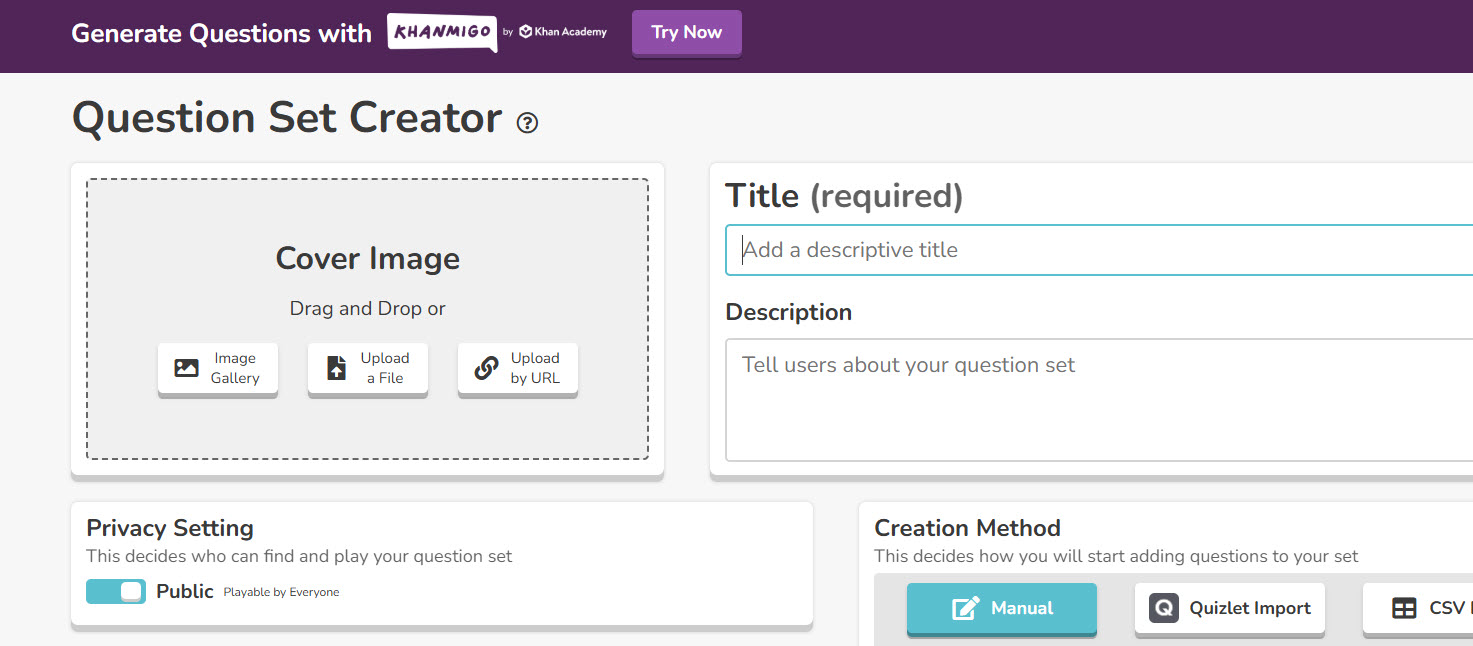Select the Manual creation method
1473x646 pixels.
click(1001, 607)
